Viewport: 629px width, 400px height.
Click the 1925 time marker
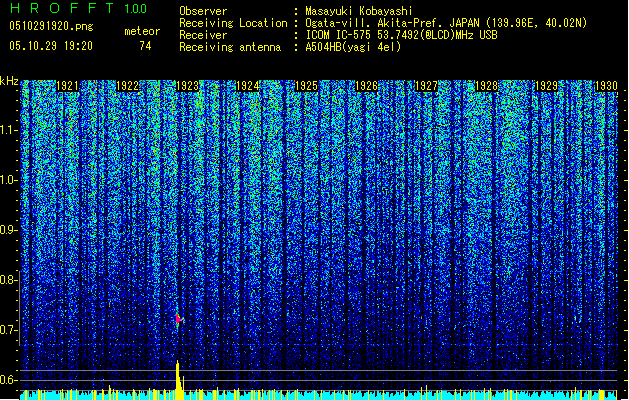click(307, 86)
